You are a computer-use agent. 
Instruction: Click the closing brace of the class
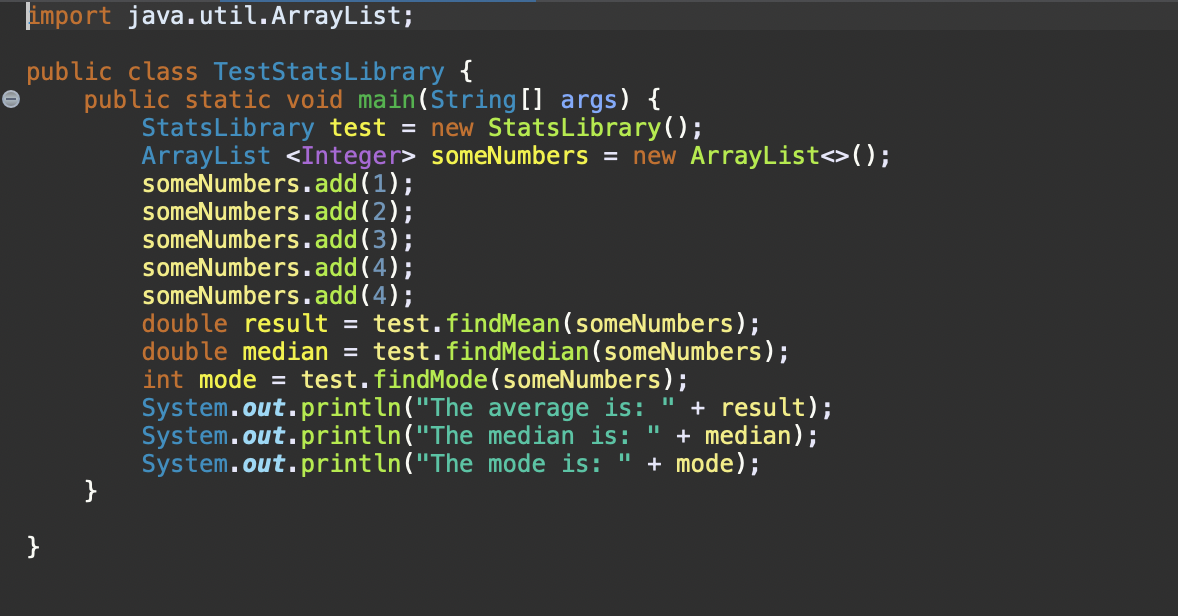point(33,547)
